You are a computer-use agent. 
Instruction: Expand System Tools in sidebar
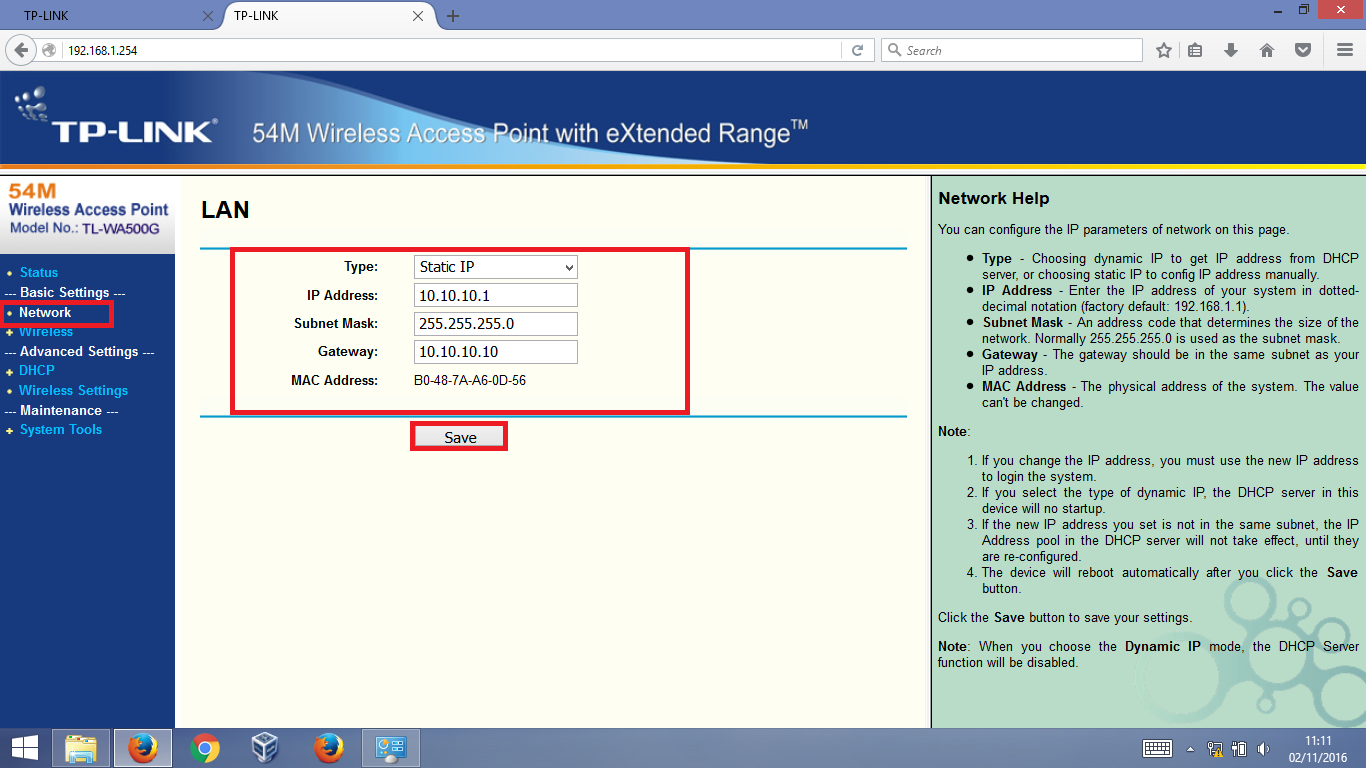pyautogui.click(x=61, y=429)
